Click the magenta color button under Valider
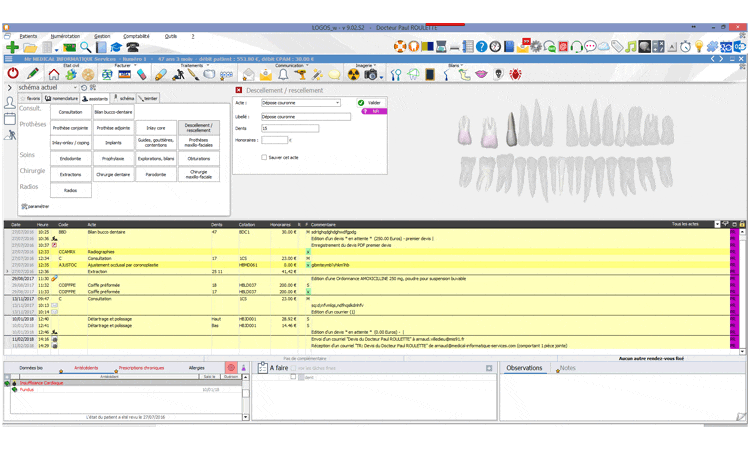Screen dimensions: 750x450 [371, 112]
